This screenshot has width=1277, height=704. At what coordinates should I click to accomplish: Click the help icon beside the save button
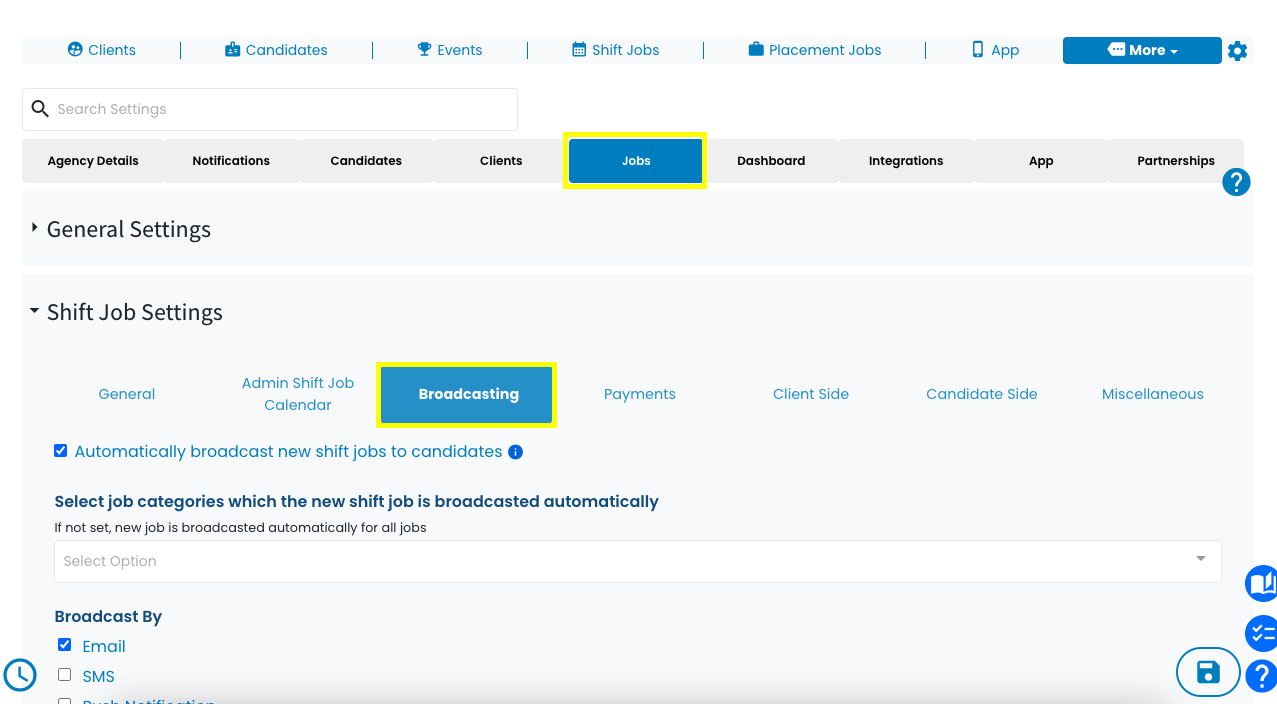pos(1262,675)
